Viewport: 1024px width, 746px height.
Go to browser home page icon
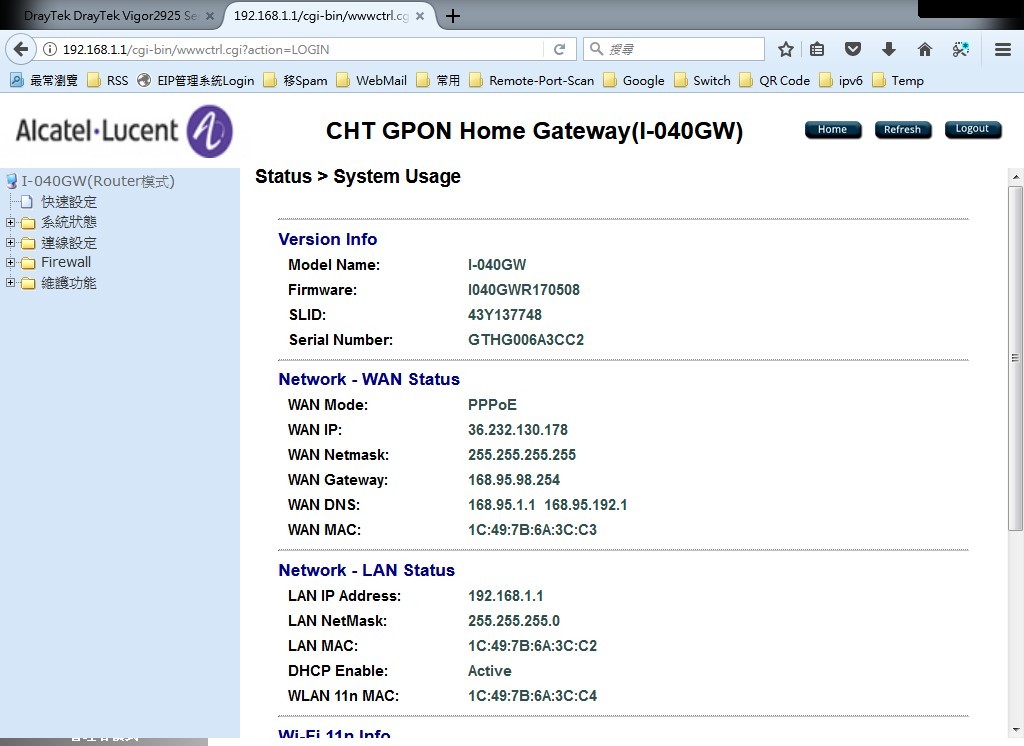point(925,49)
